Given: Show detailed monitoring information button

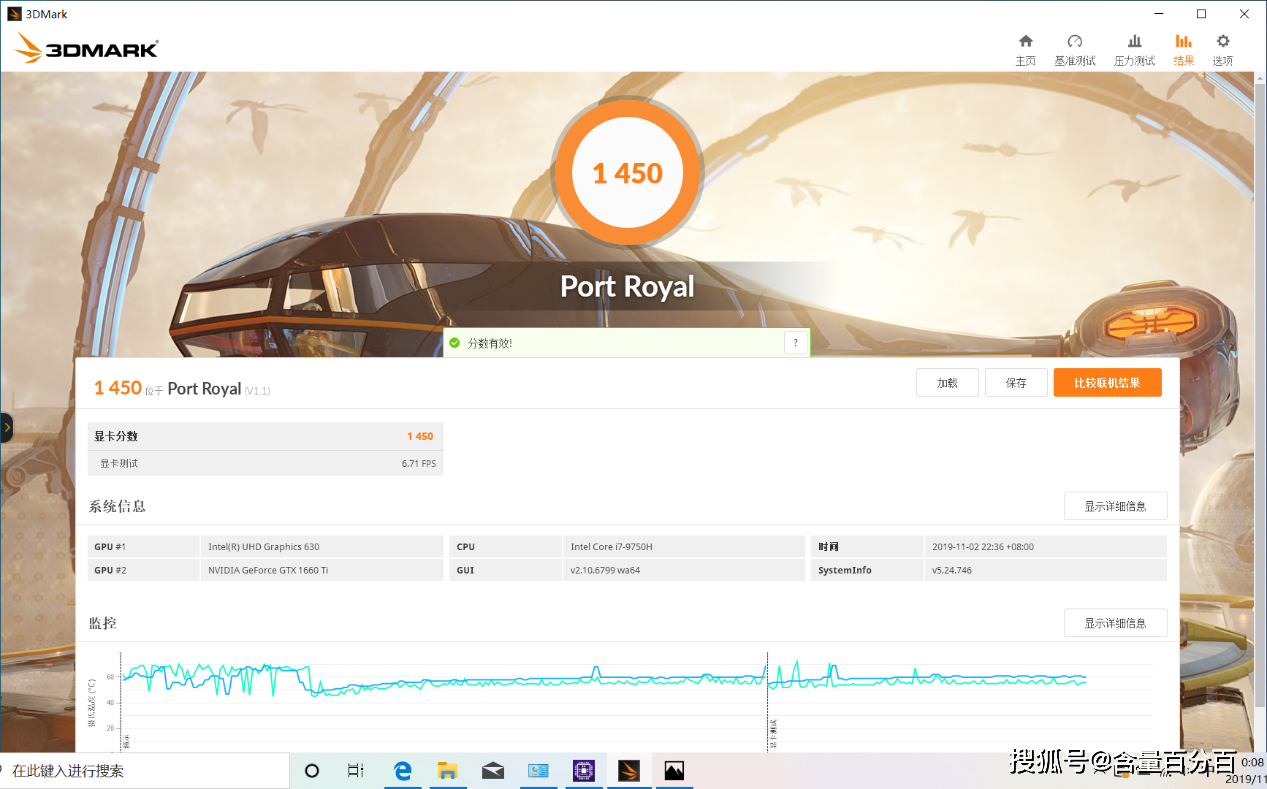Looking at the screenshot, I should pos(1115,623).
